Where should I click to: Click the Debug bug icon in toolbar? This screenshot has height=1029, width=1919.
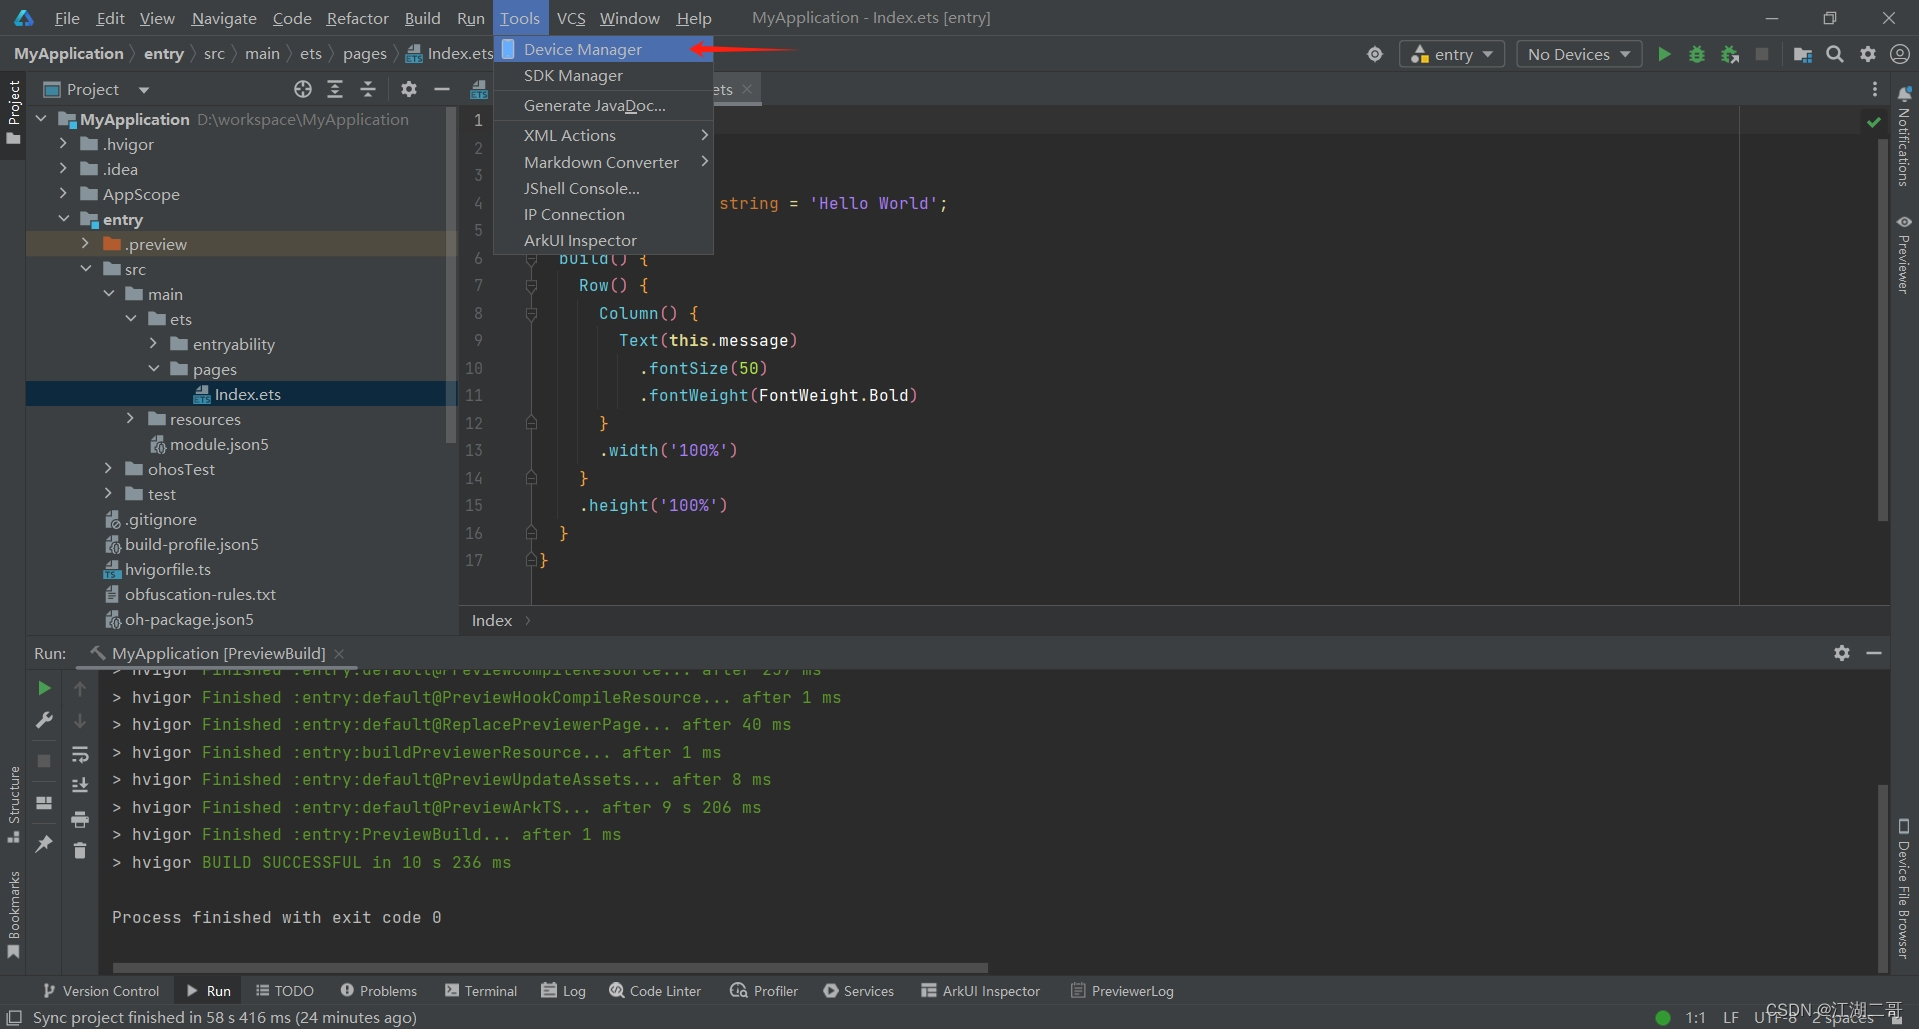1697,54
